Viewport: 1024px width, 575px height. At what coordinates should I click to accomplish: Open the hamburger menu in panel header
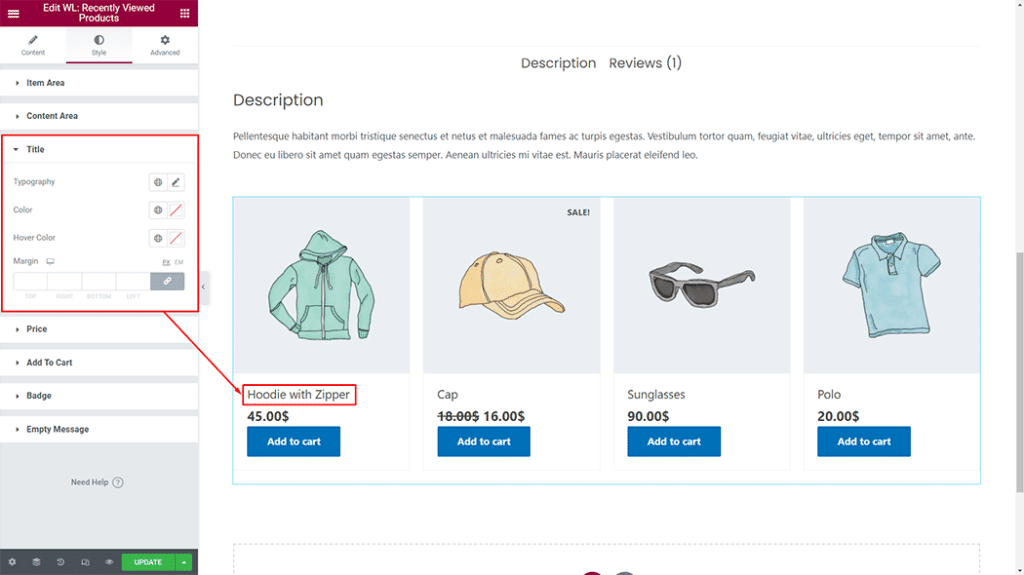tap(13, 13)
